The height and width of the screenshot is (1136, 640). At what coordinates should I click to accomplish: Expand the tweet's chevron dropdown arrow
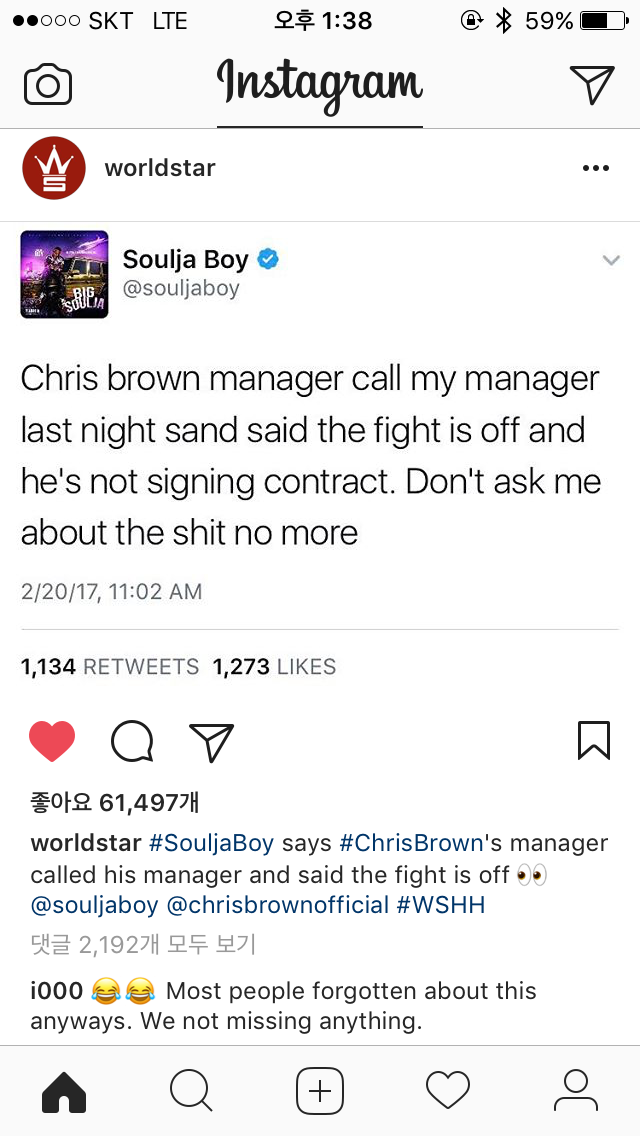pyautogui.click(x=611, y=260)
